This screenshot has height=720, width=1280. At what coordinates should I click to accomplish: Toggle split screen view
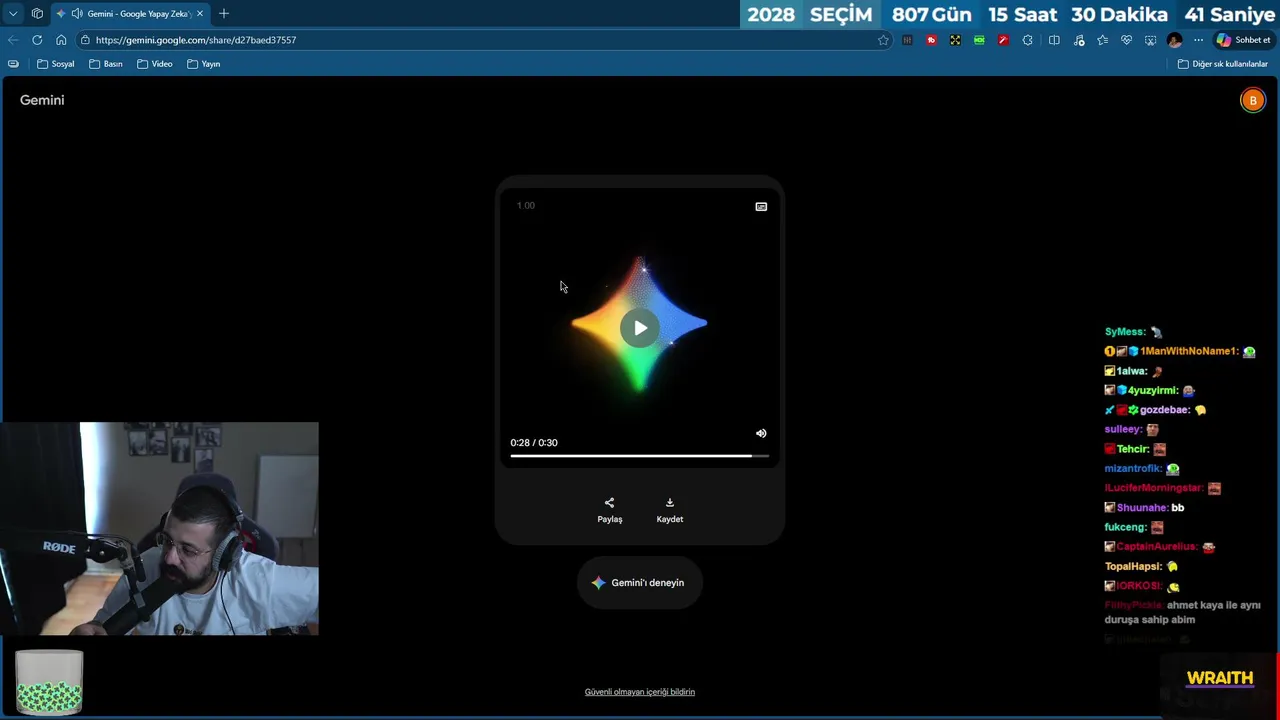(x=1054, y=40)
